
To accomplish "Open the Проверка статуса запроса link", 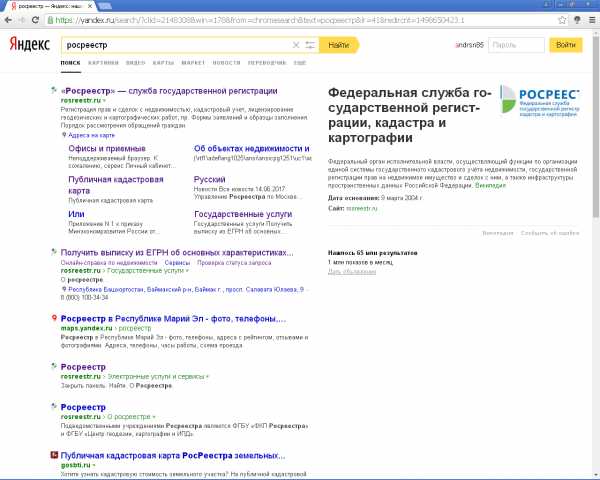I will [234, 263].
